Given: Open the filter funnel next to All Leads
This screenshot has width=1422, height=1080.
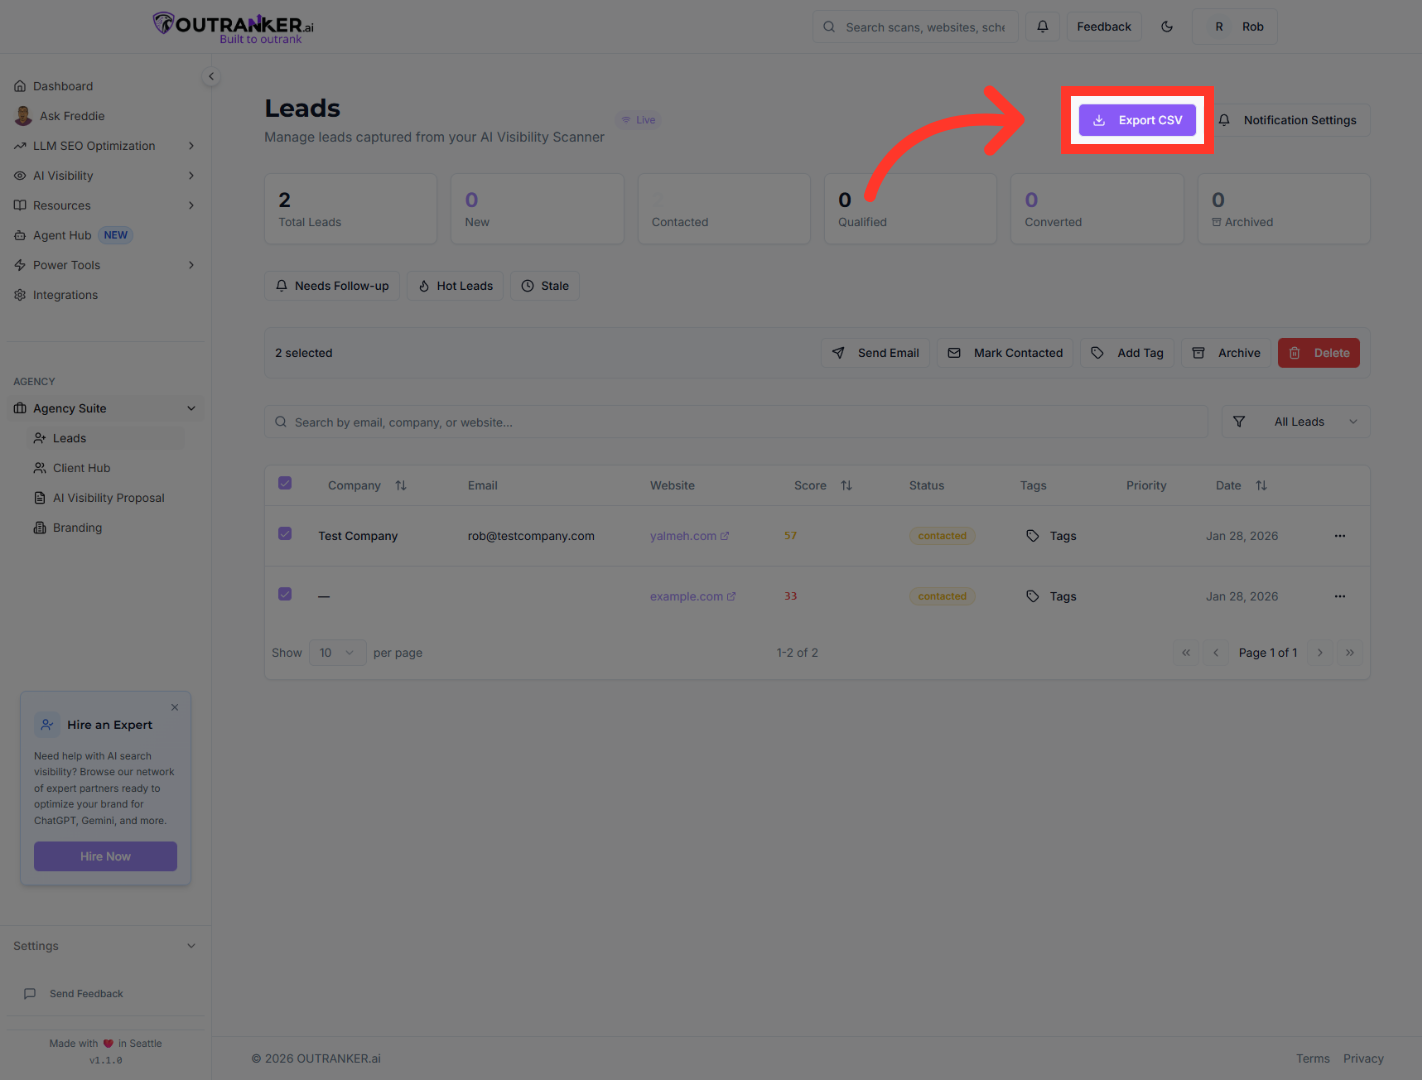Looking at the screenshot, I should tap(1240, 421).
